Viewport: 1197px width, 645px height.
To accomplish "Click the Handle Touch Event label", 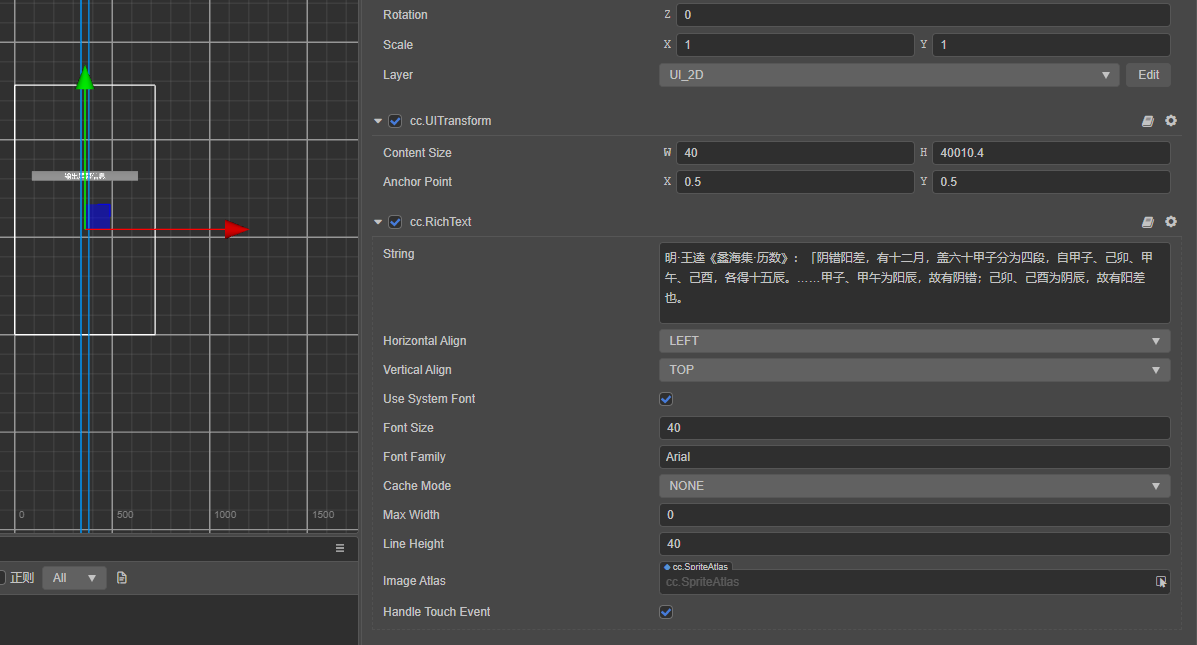I will [437, 612].
